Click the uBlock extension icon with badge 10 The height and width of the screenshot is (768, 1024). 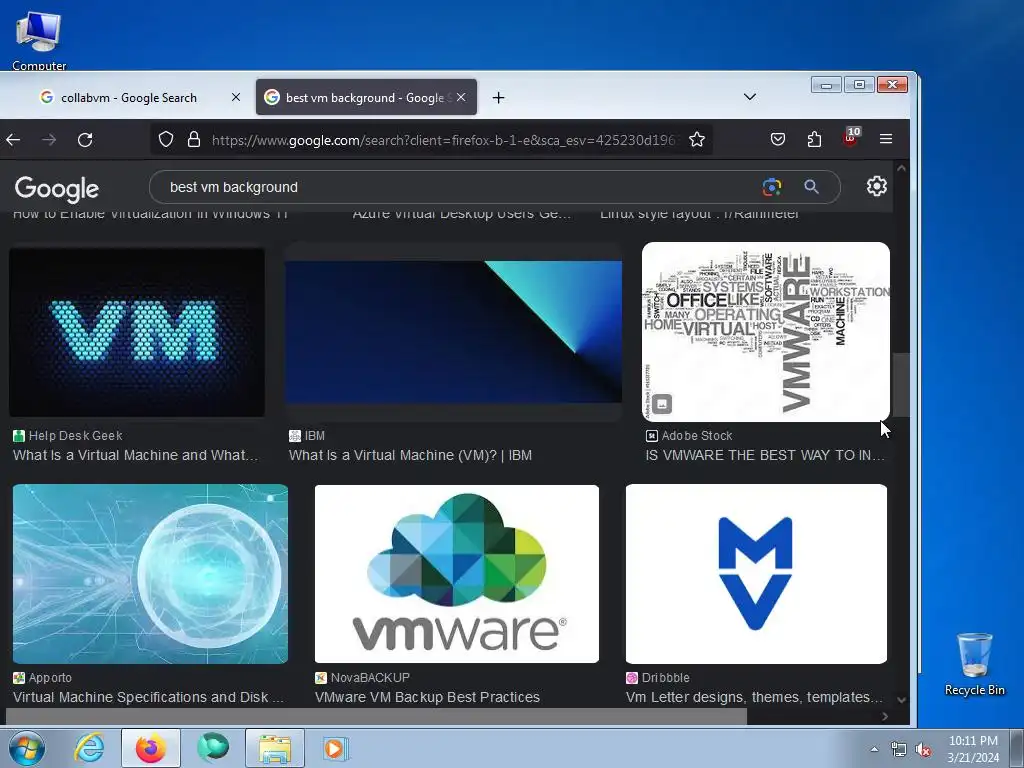click(x=851, y=137)
